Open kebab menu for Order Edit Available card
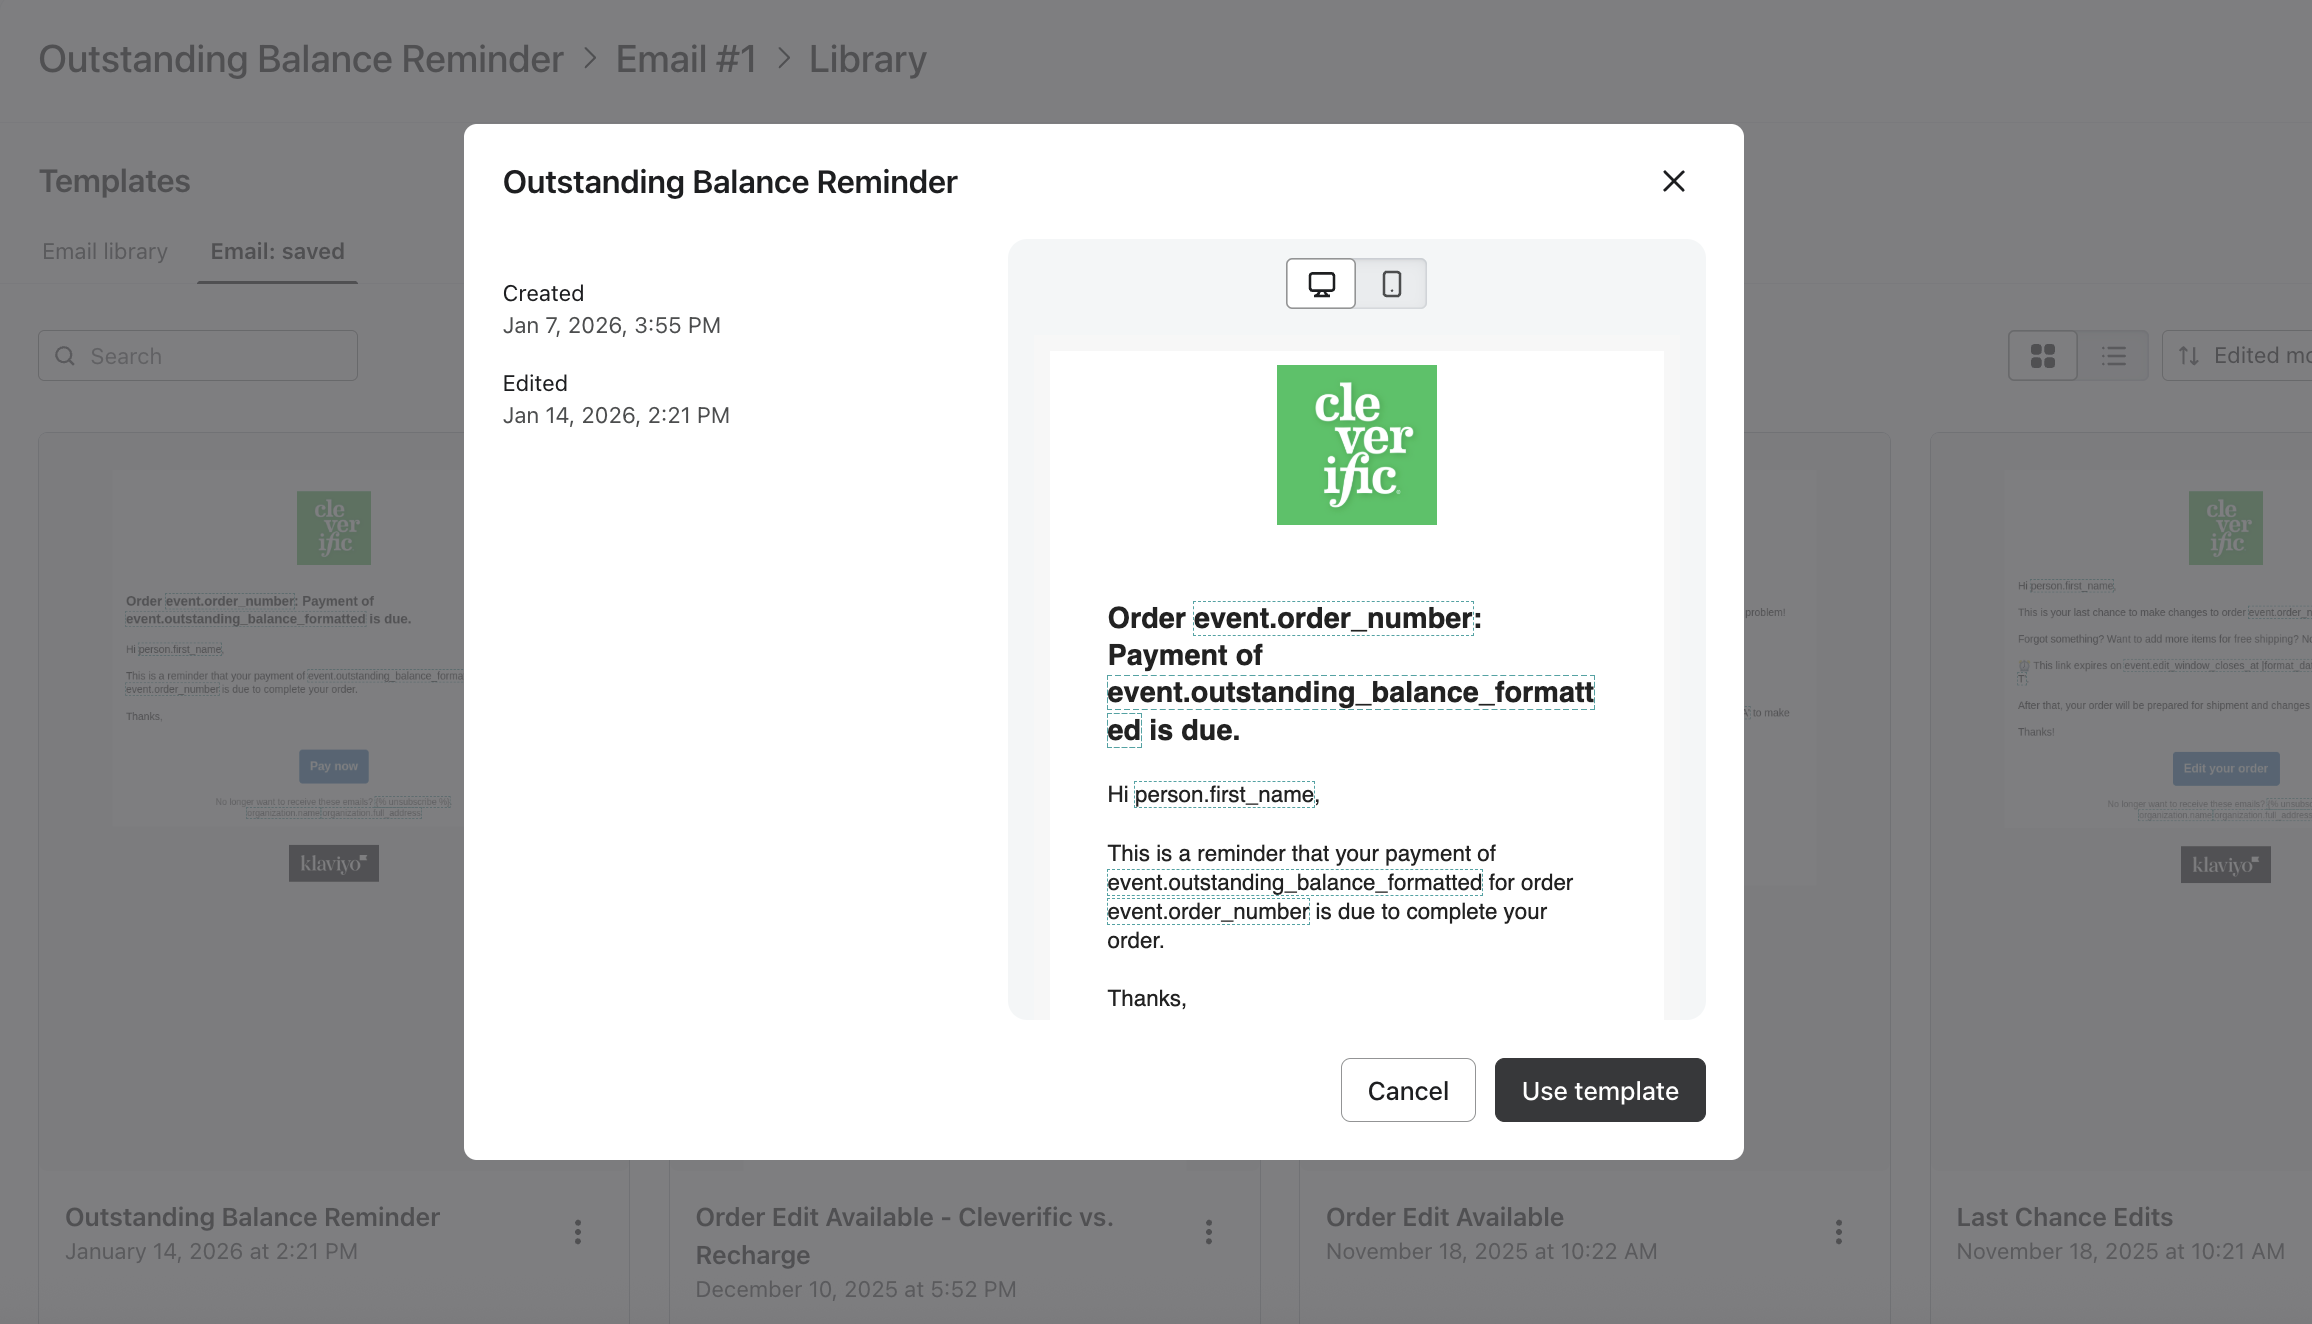Viewport: 2312px width, 1324px height. [1838, 1232]
